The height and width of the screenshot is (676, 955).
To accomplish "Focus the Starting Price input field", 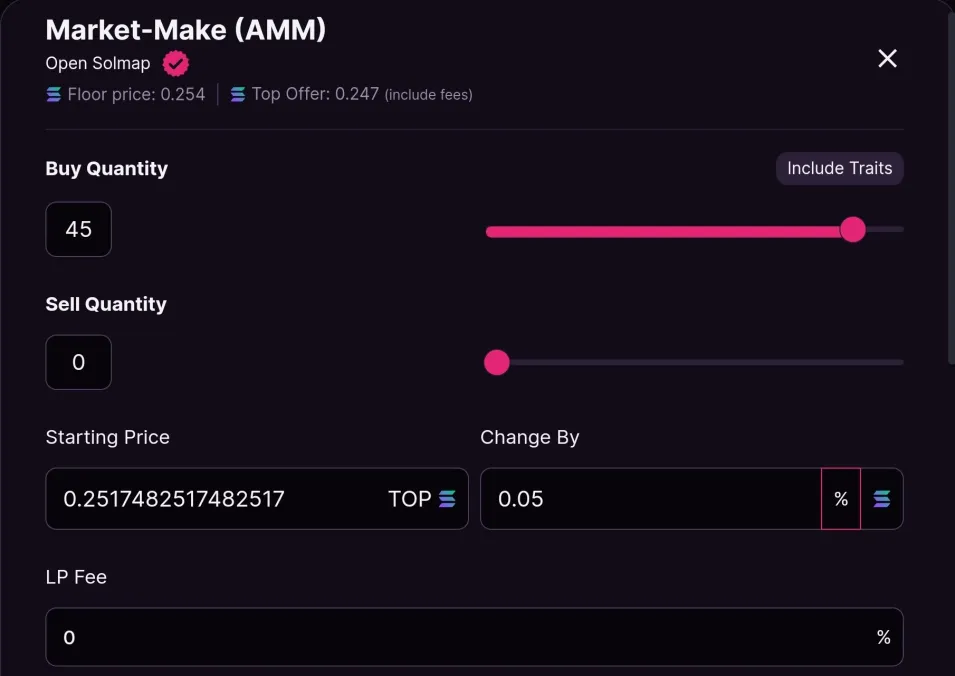I will (220, 499).
